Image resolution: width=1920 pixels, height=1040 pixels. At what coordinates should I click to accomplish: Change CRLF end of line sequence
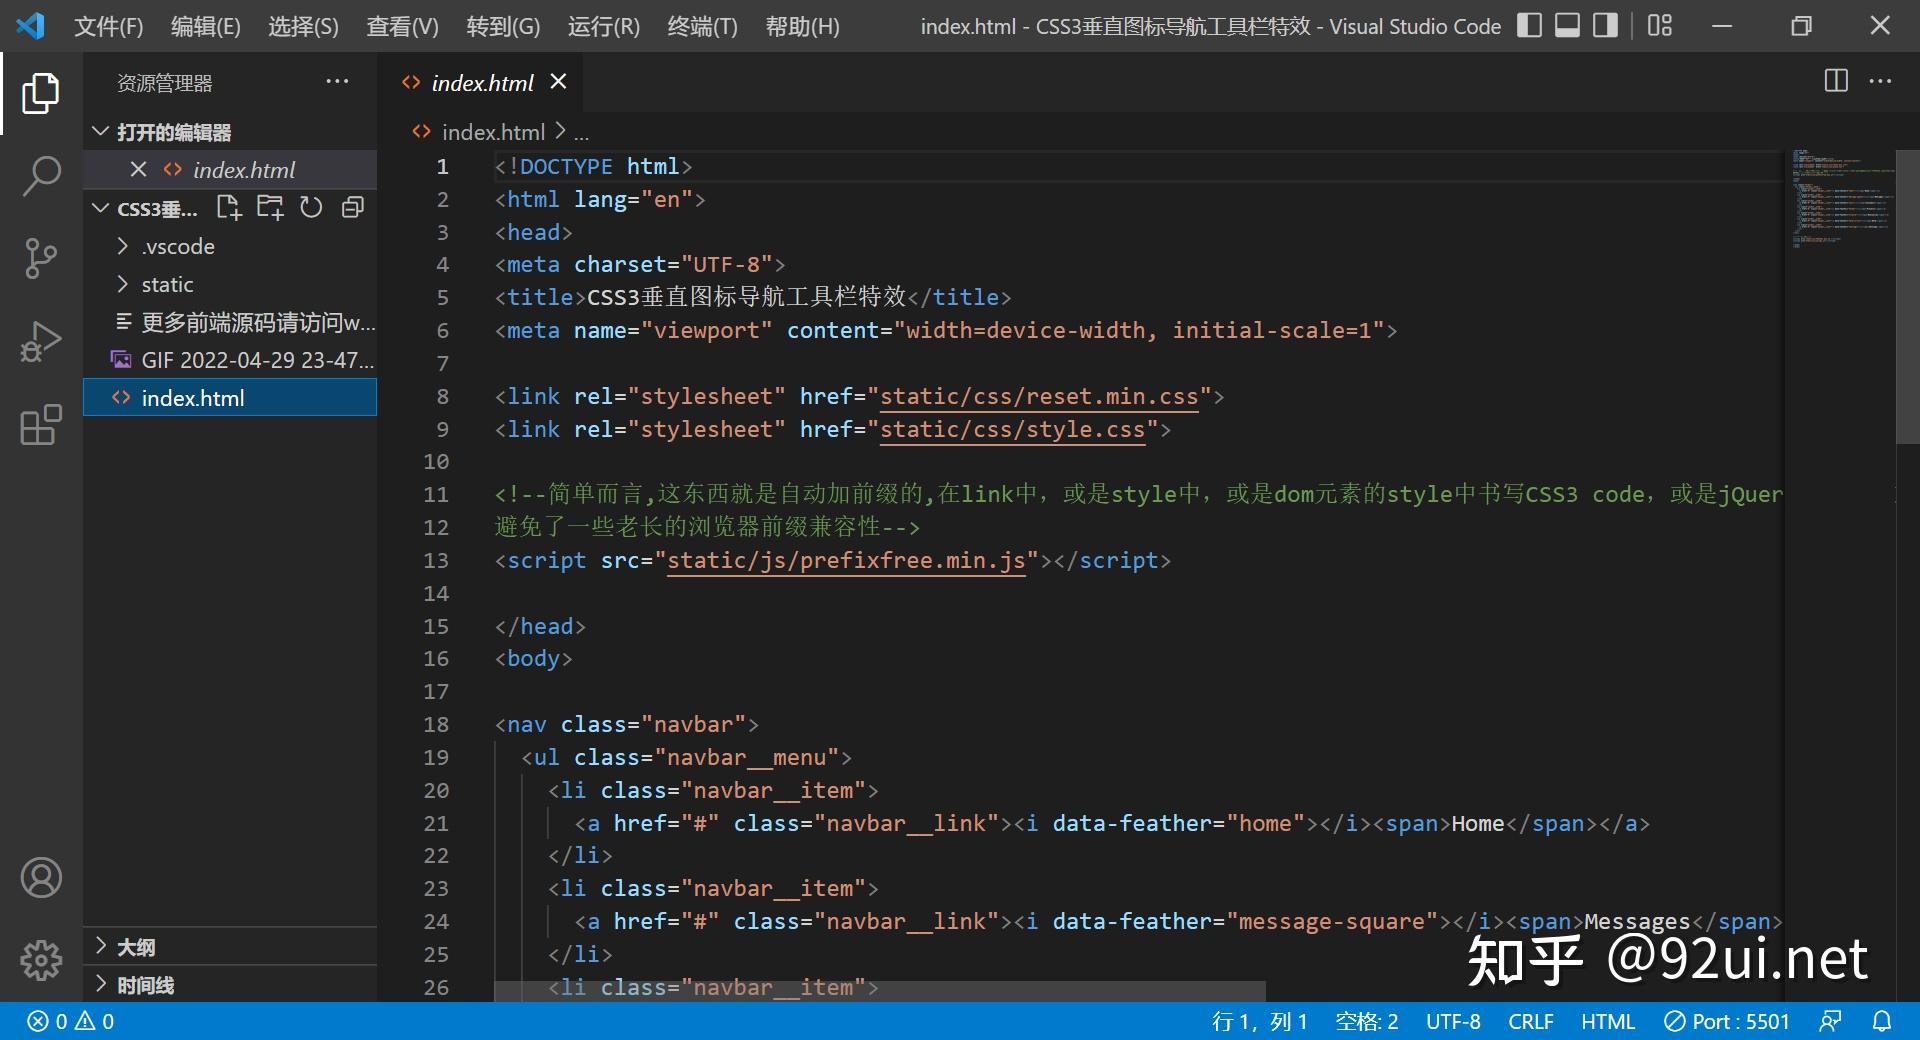pyautogui.click(x=1530, y=1021)
